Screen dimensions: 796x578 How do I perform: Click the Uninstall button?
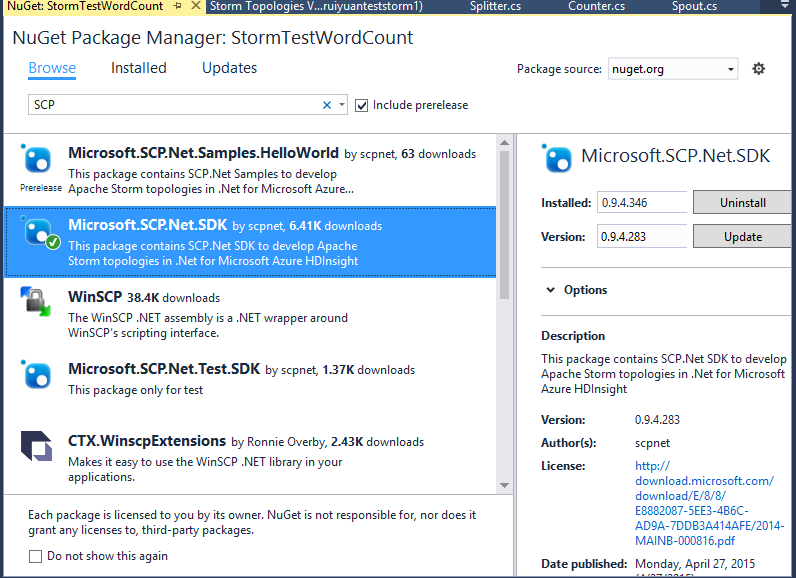(742, 202)
